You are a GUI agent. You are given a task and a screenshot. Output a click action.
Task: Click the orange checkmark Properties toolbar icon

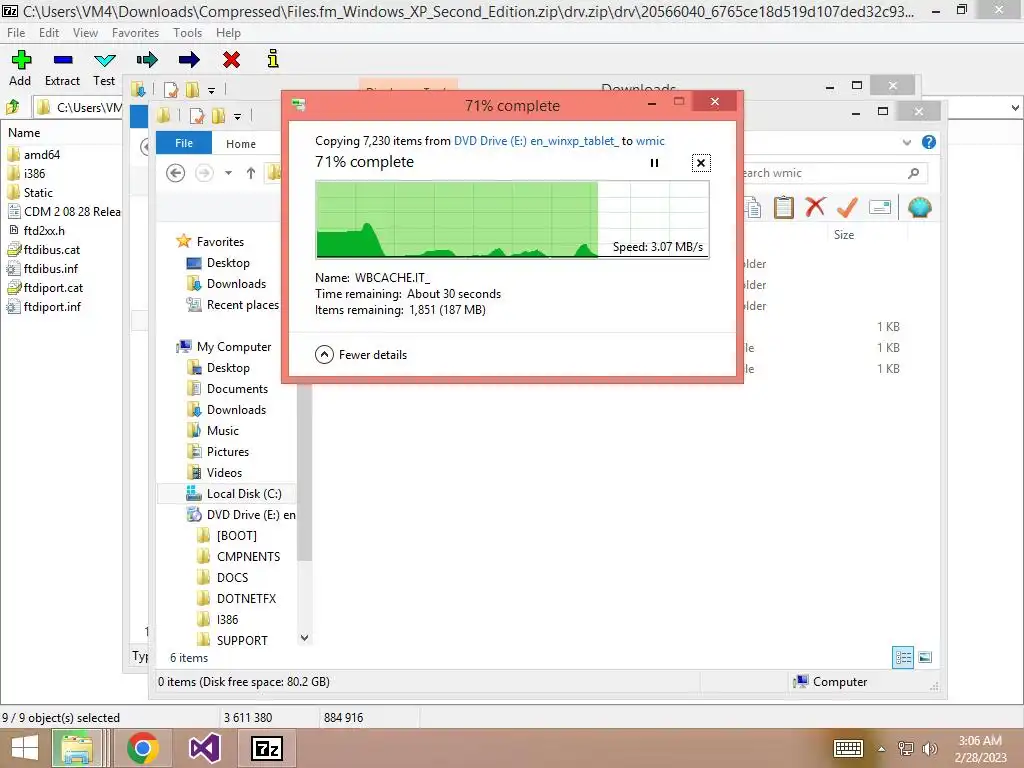tap(847, 208)
